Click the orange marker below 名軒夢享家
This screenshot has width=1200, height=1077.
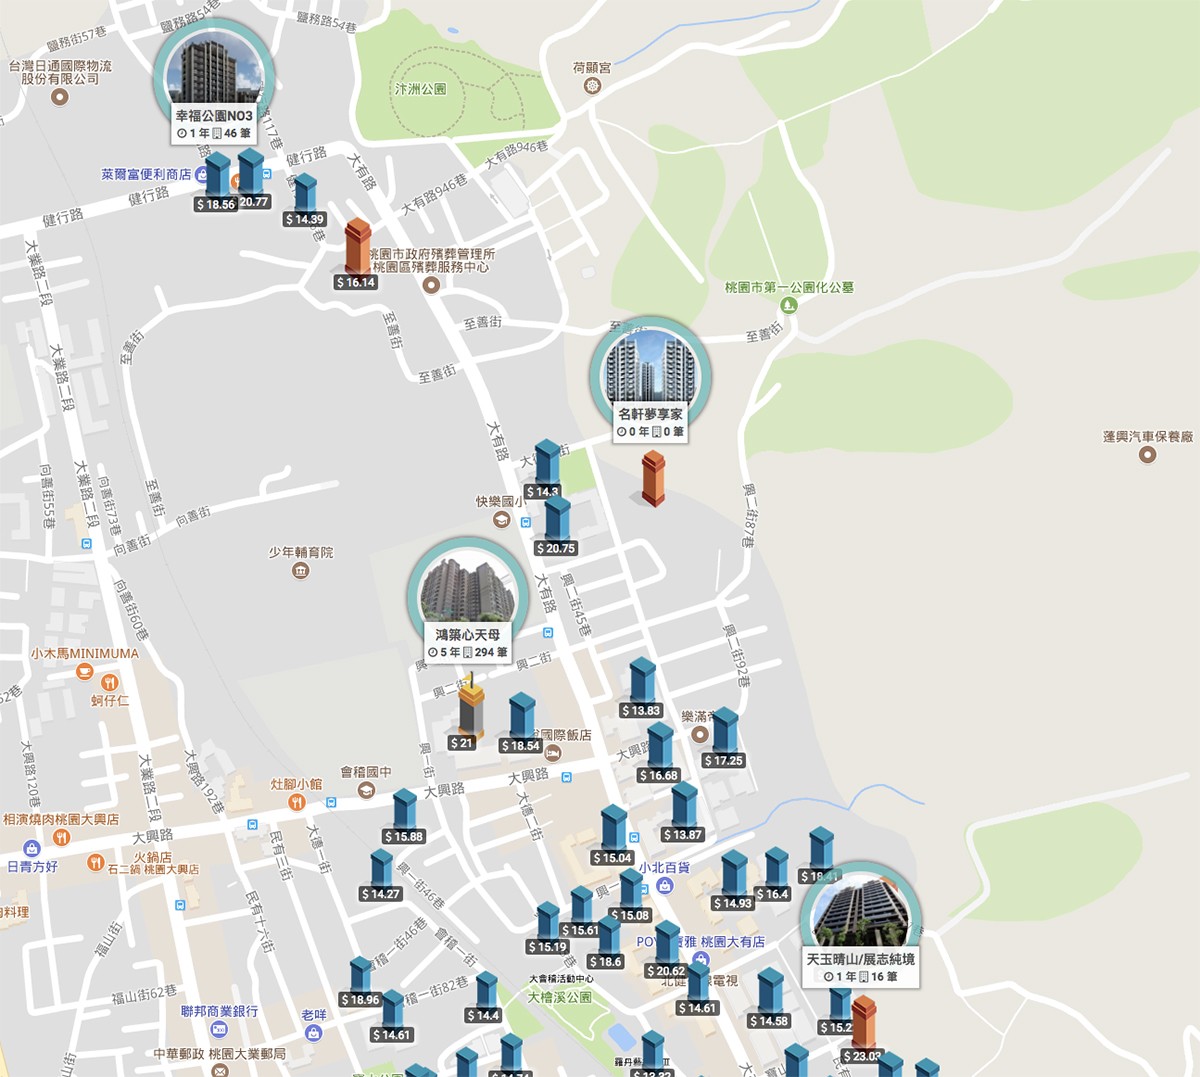(652, 479)
